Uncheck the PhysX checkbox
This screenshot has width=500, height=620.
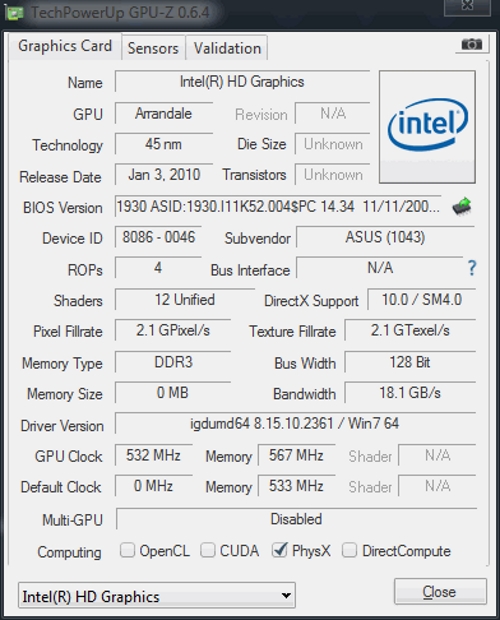tap(279, 550)
